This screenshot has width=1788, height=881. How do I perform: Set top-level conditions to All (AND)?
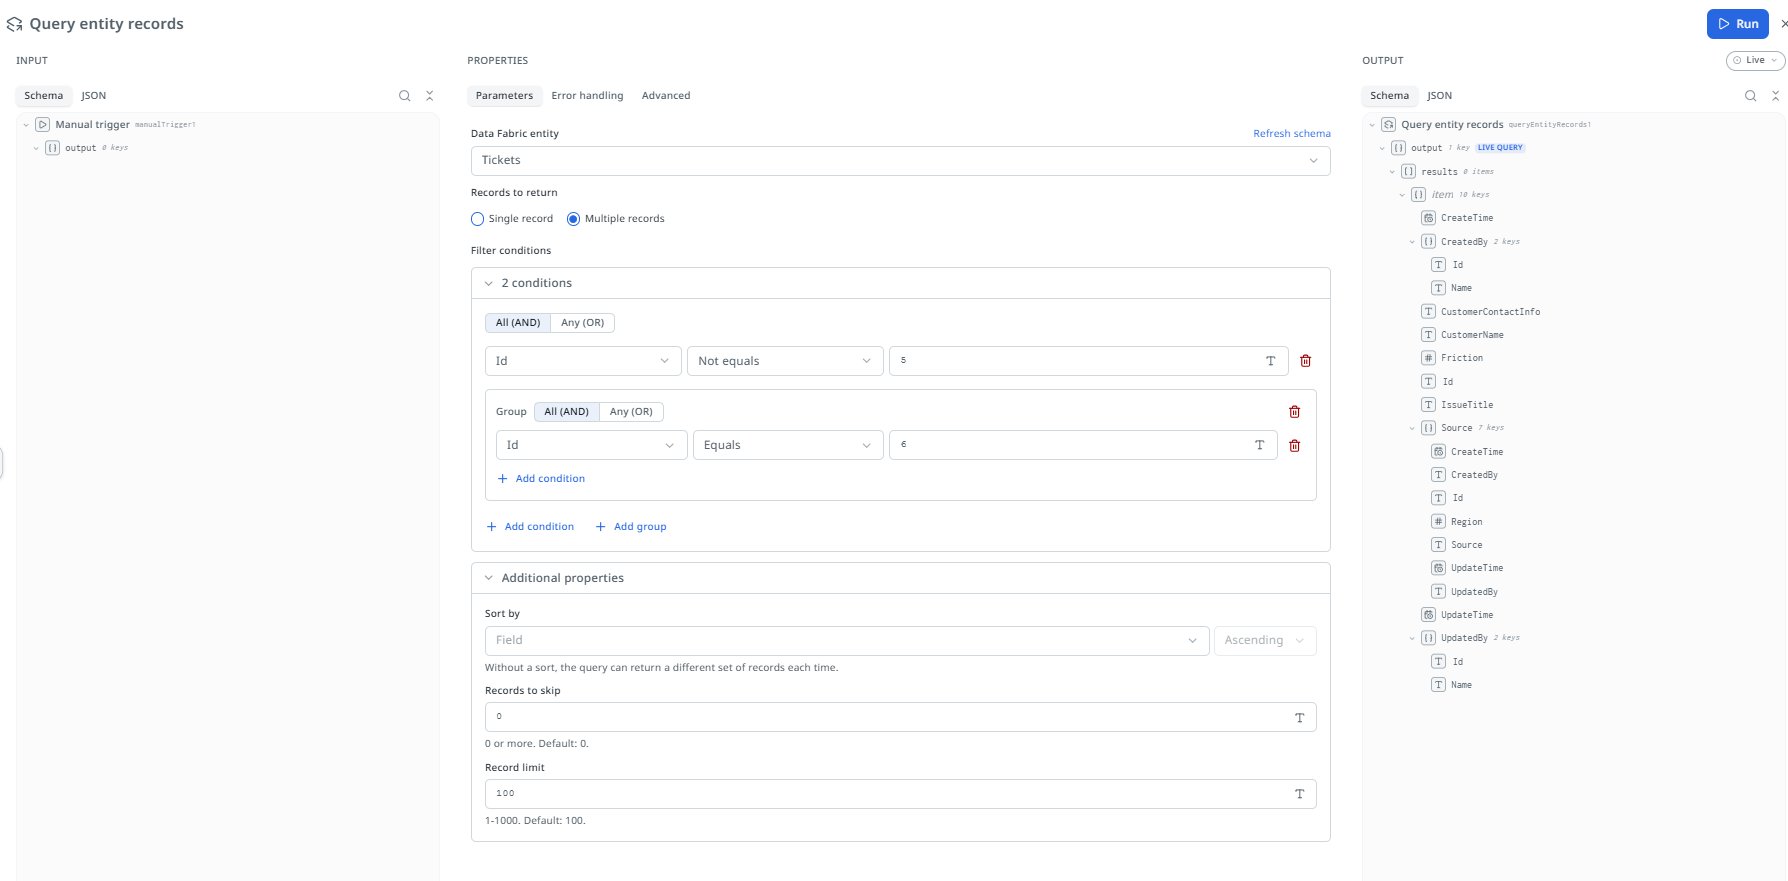(518, 323)
